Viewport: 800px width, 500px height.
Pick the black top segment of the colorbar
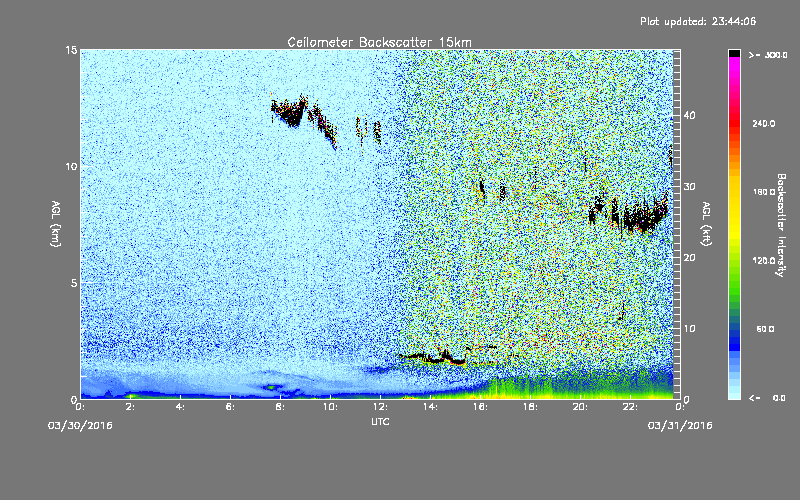(734, 53)
